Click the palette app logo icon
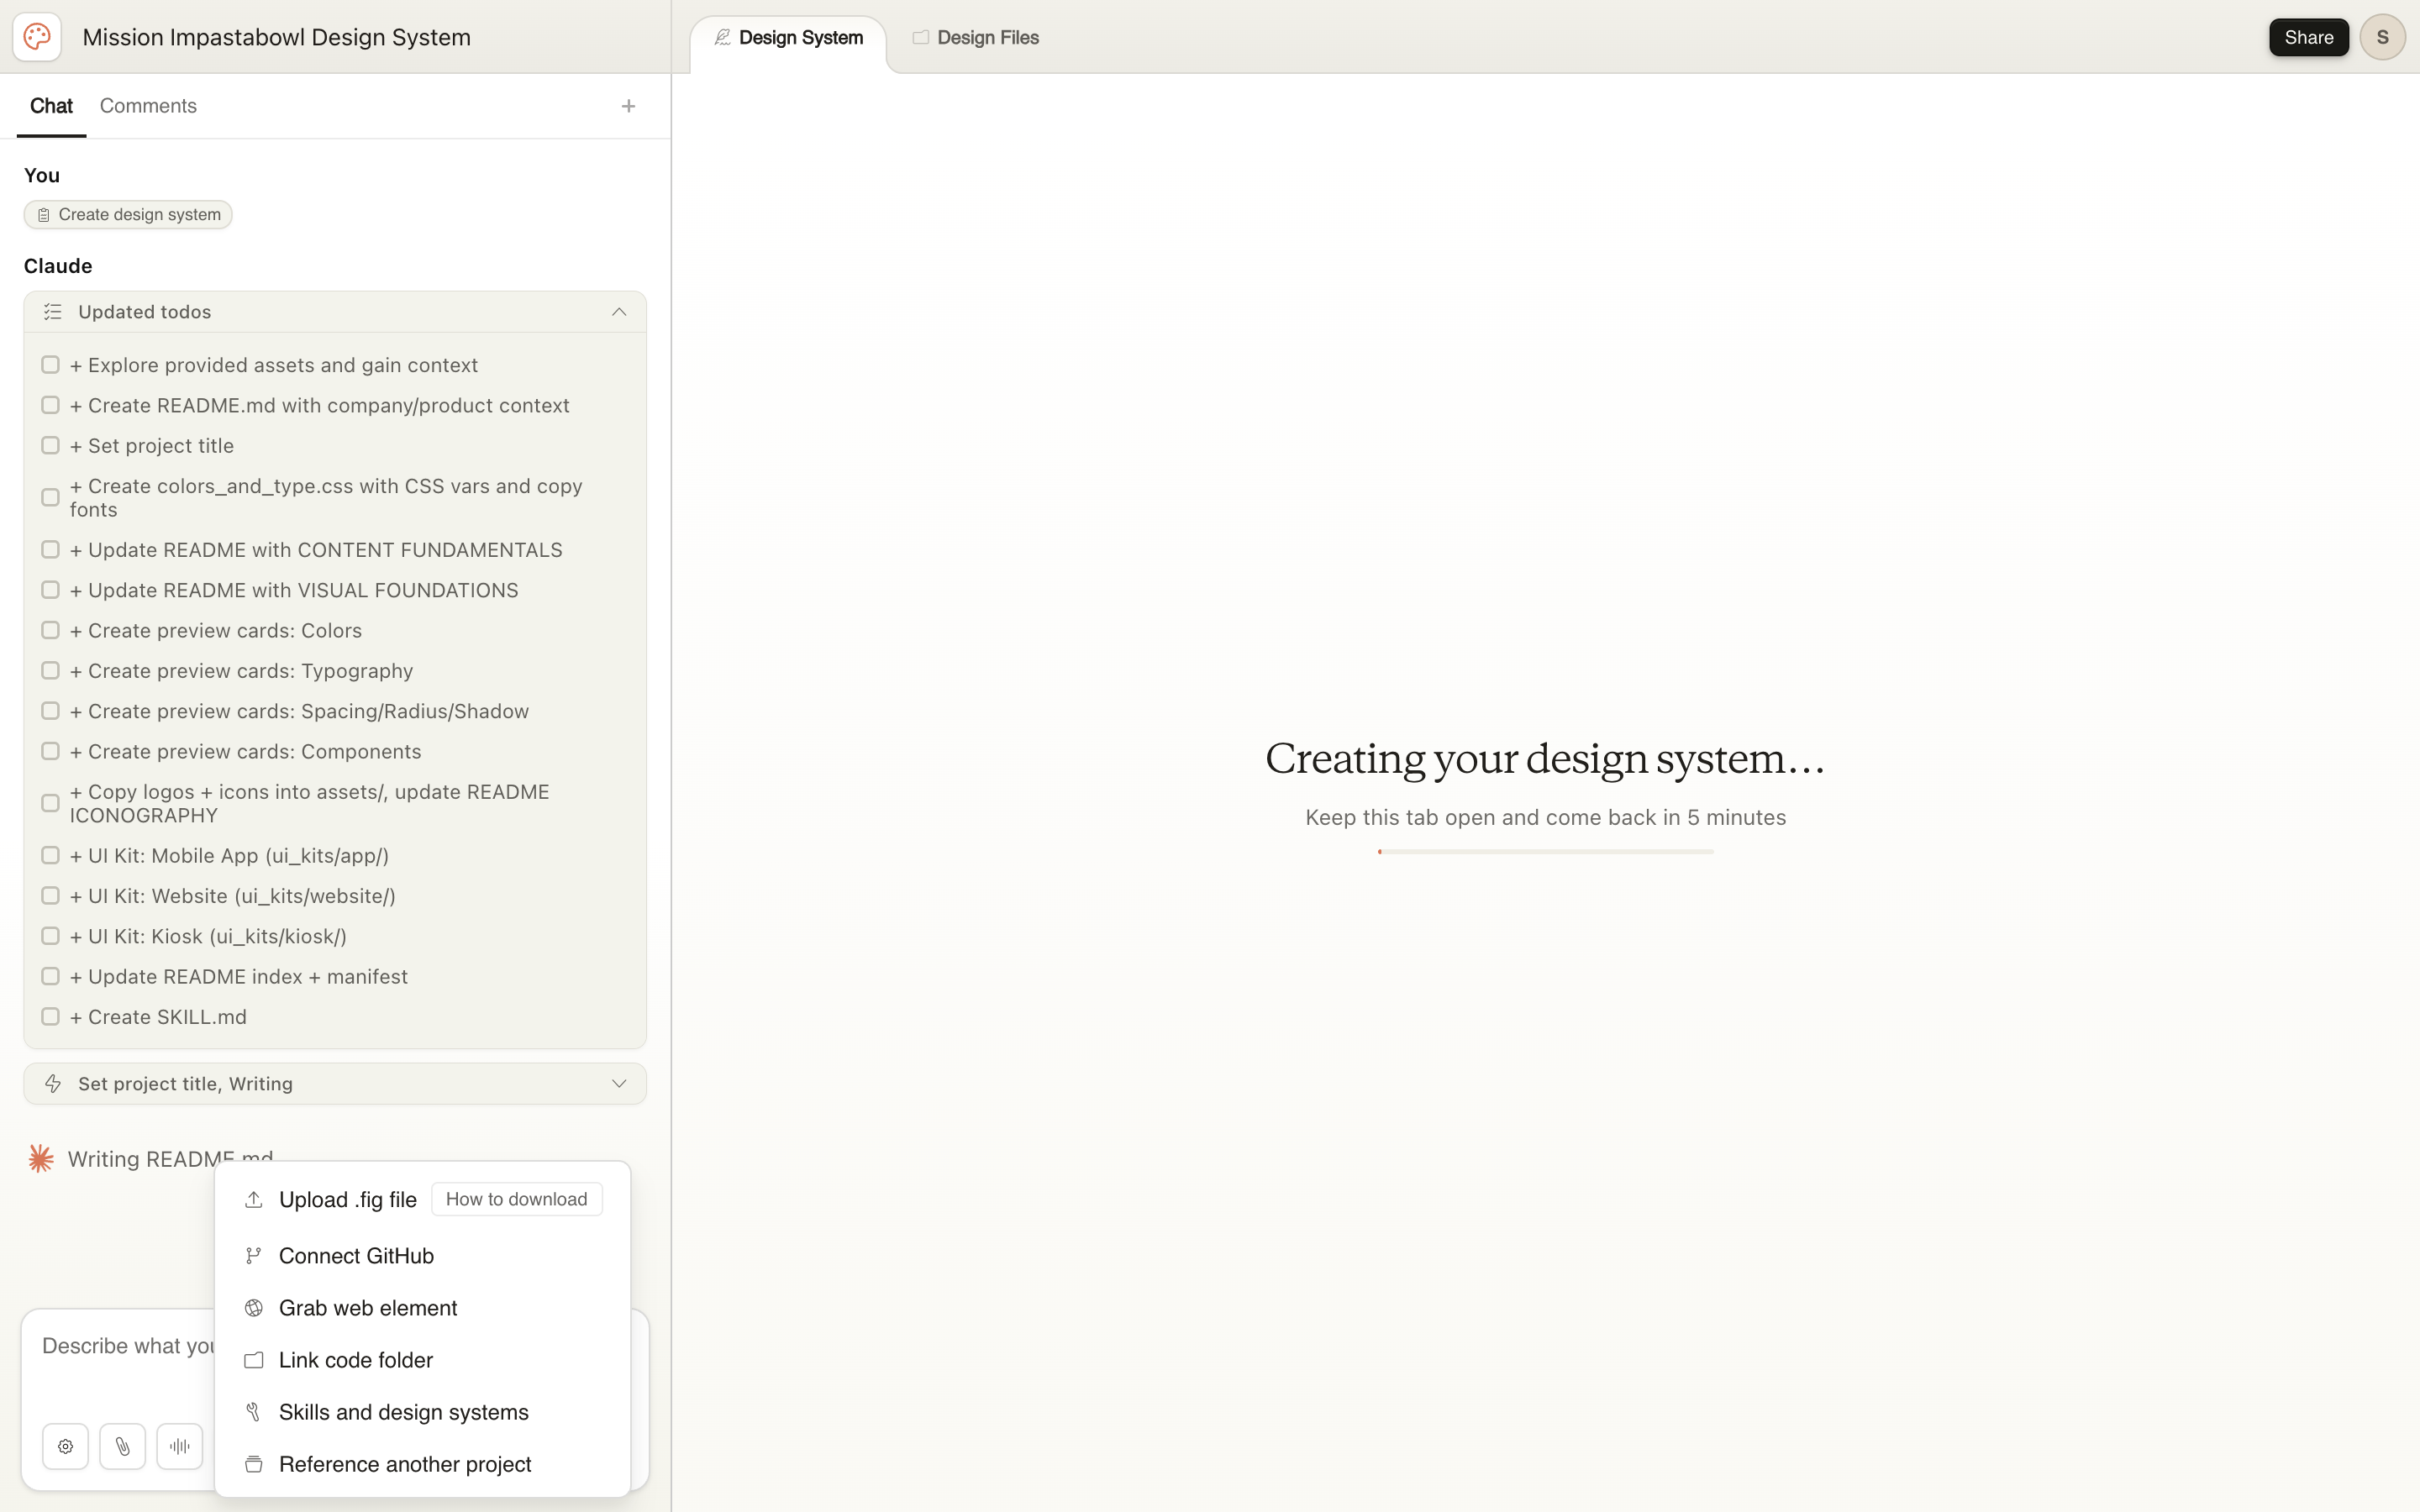Viewport: 2420px width, 1512px height. (x=37, y=37)
